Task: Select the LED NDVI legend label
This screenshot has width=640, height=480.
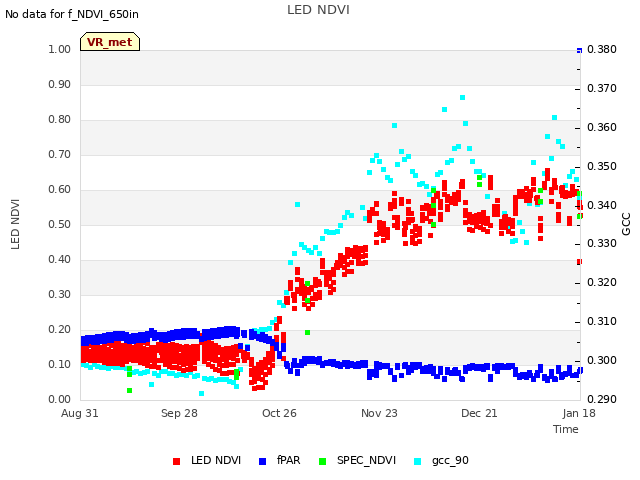Action: [x=216, y=460]
